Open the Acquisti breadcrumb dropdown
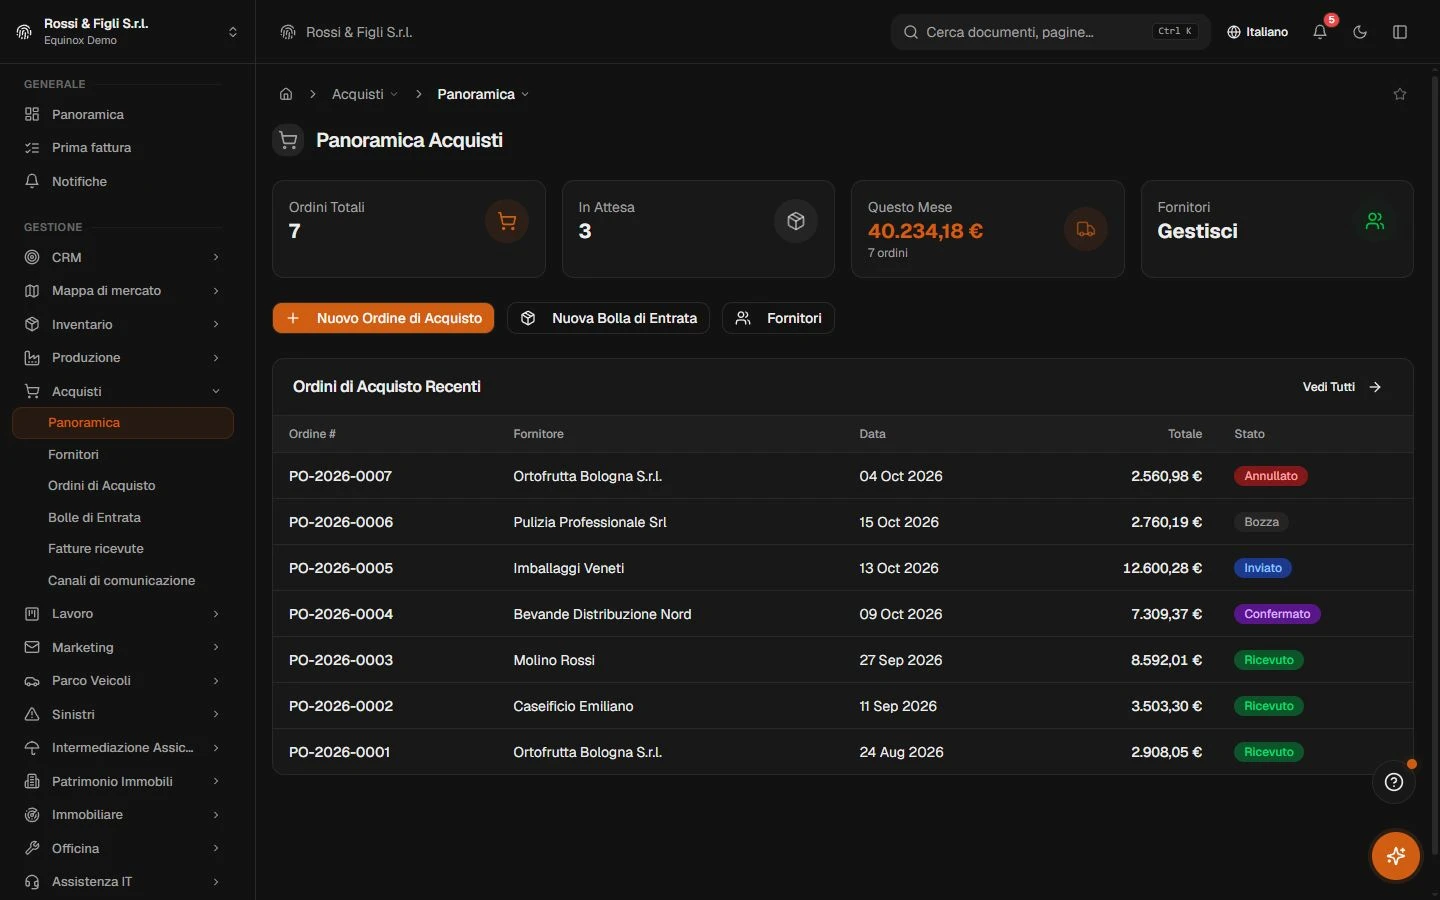1440x900 pixels. [x=365, y=94]
